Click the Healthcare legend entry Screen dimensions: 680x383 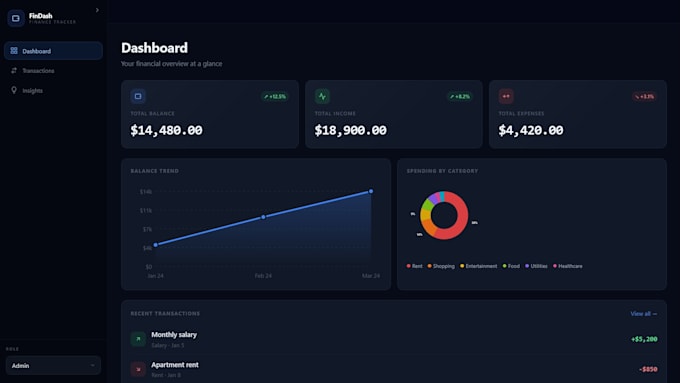pyautogui.click(x=568, y=266)
